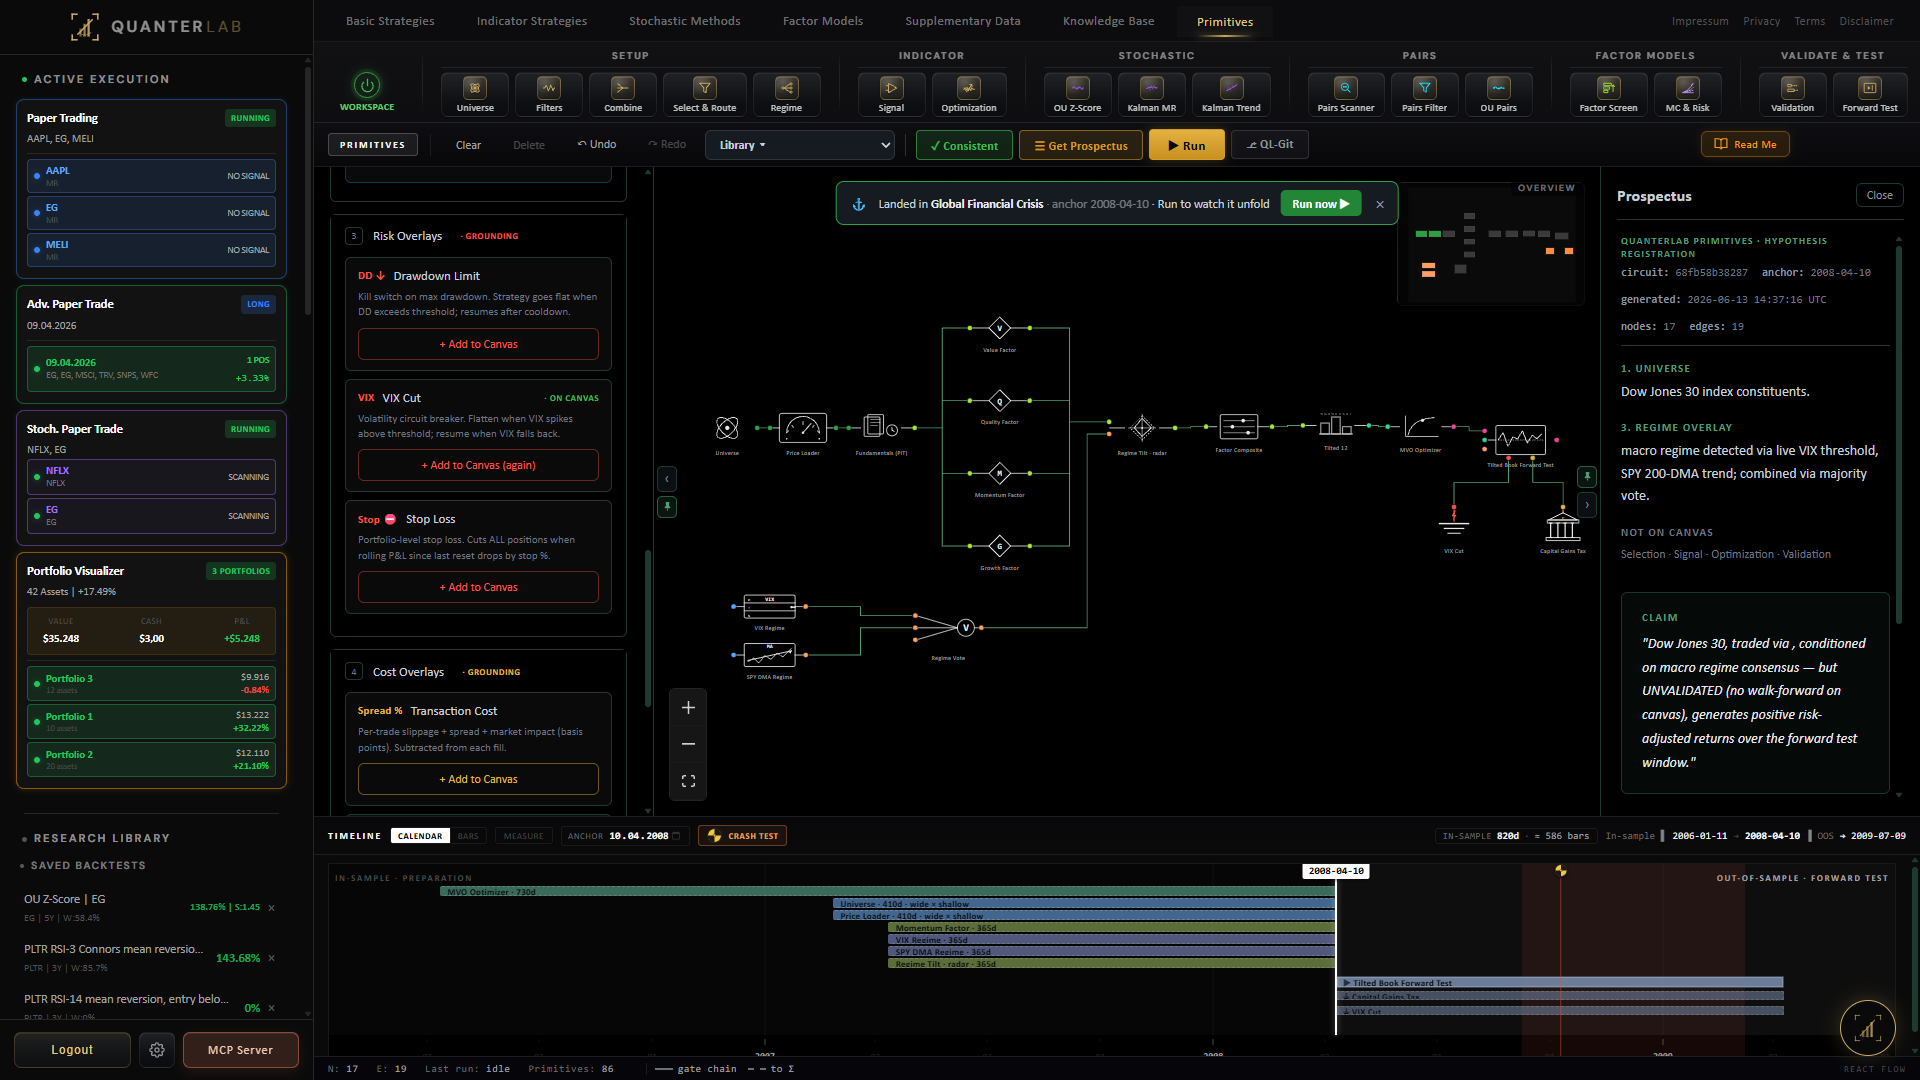Open the Pairs Scanner tool
Screen dimensions: 1920x1080
[x=1346, y=95]
